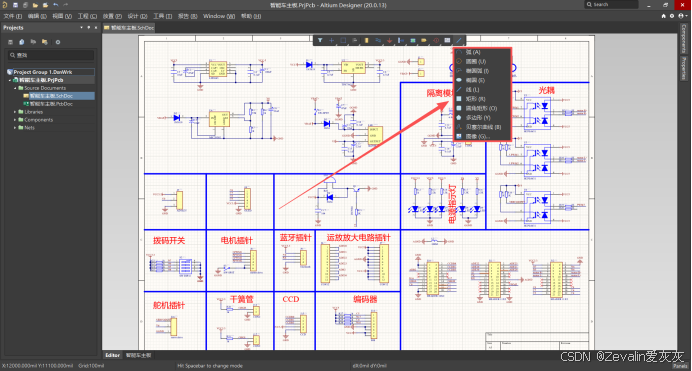The width and height of the screenshot is (692, 371).
Task: Open the 编辑 (E) menu
Action: 37,16
